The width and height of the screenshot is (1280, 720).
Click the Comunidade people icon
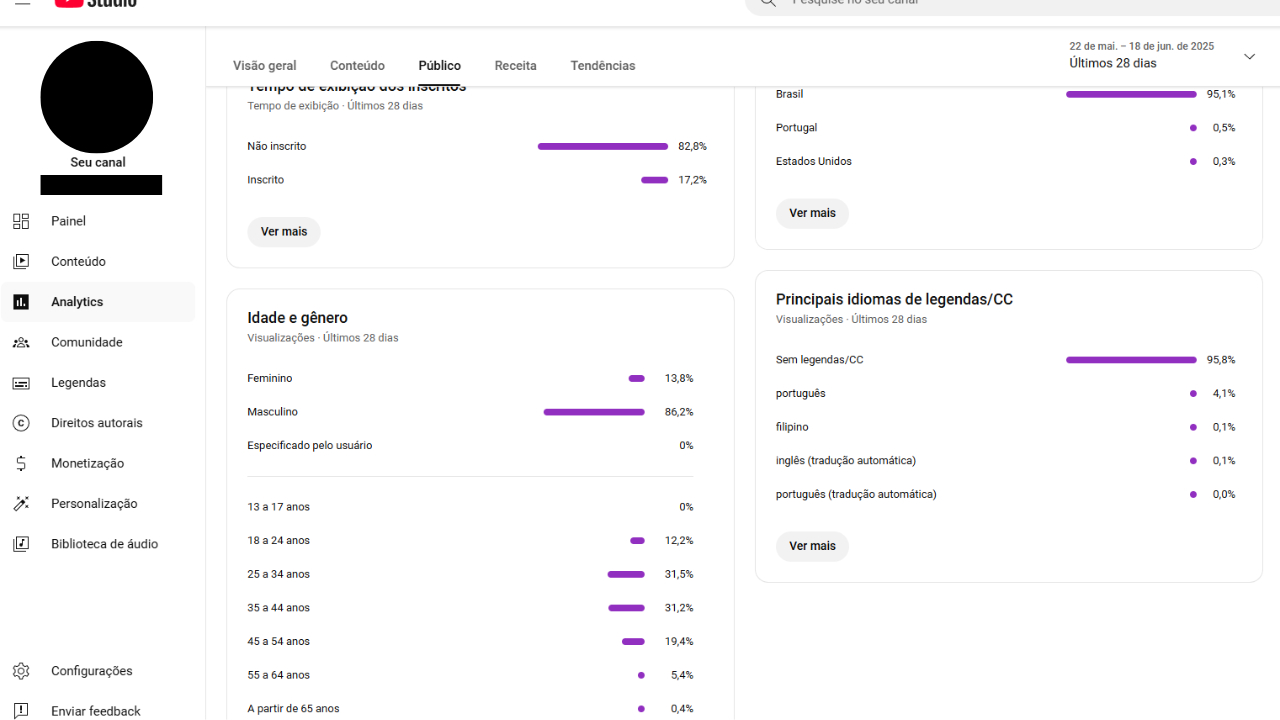[21, 342]
